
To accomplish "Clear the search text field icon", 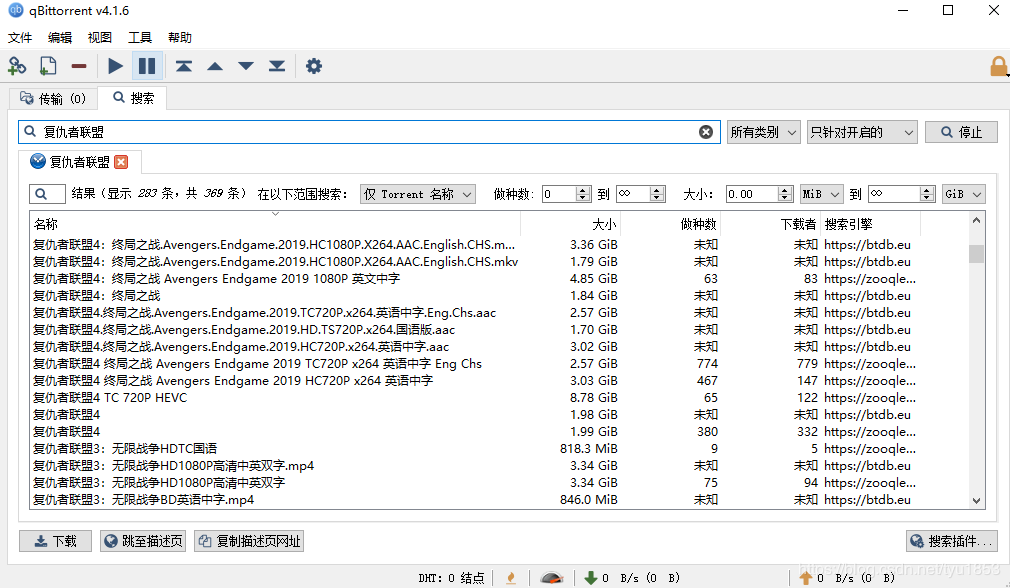I will tap(706, 132).
